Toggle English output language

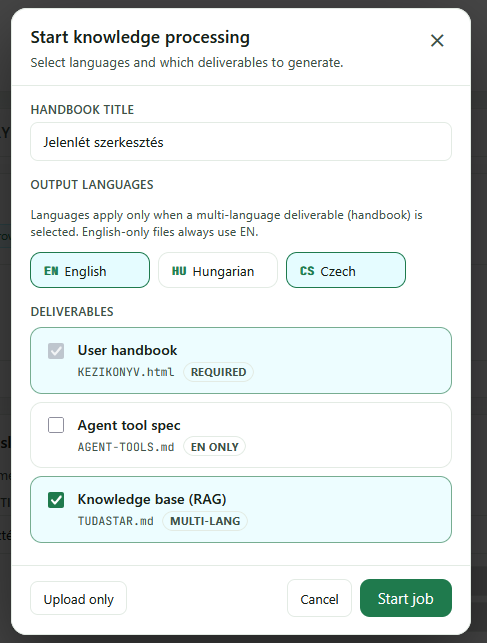coord(90,270)
